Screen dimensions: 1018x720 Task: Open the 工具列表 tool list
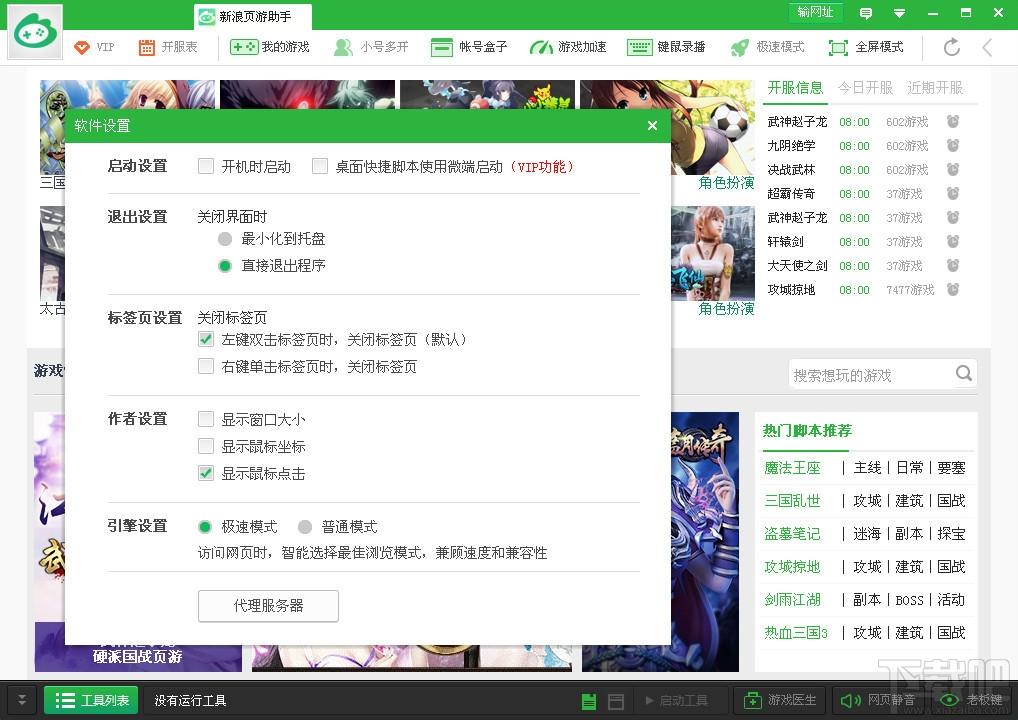(92, 701)
